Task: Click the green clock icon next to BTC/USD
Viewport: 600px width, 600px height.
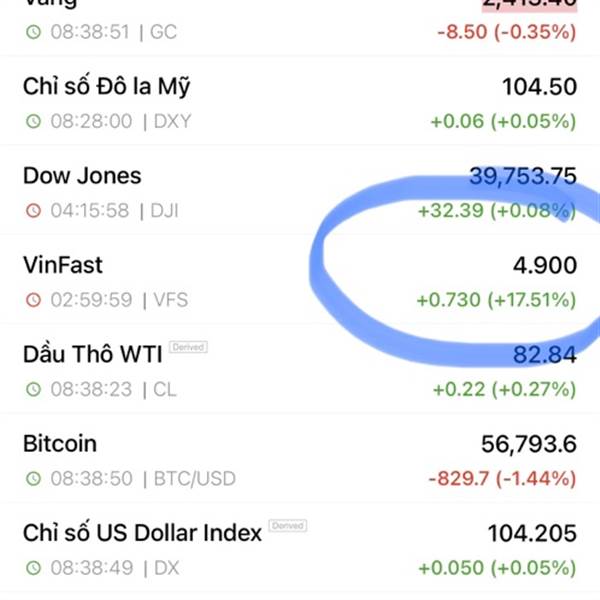Action: click(x=33, y=478)
